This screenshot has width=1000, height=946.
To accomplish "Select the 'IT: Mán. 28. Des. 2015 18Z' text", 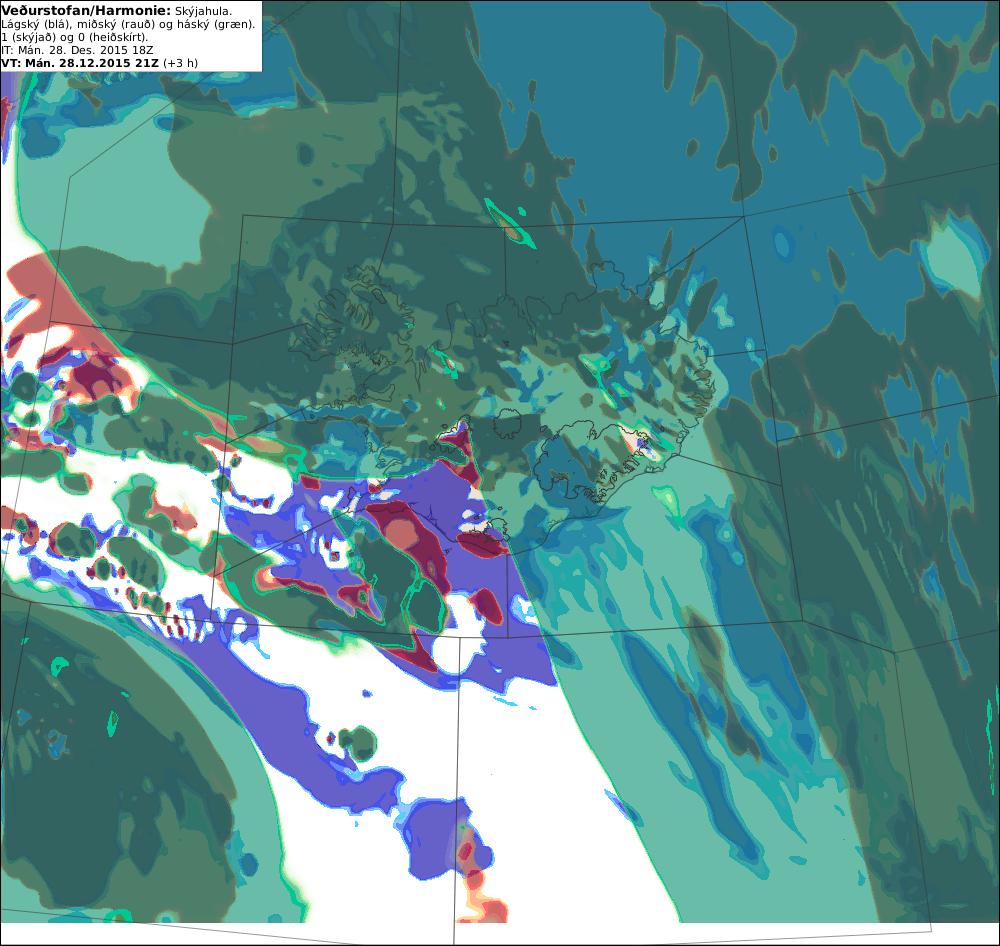I will [x=77, y=50].
